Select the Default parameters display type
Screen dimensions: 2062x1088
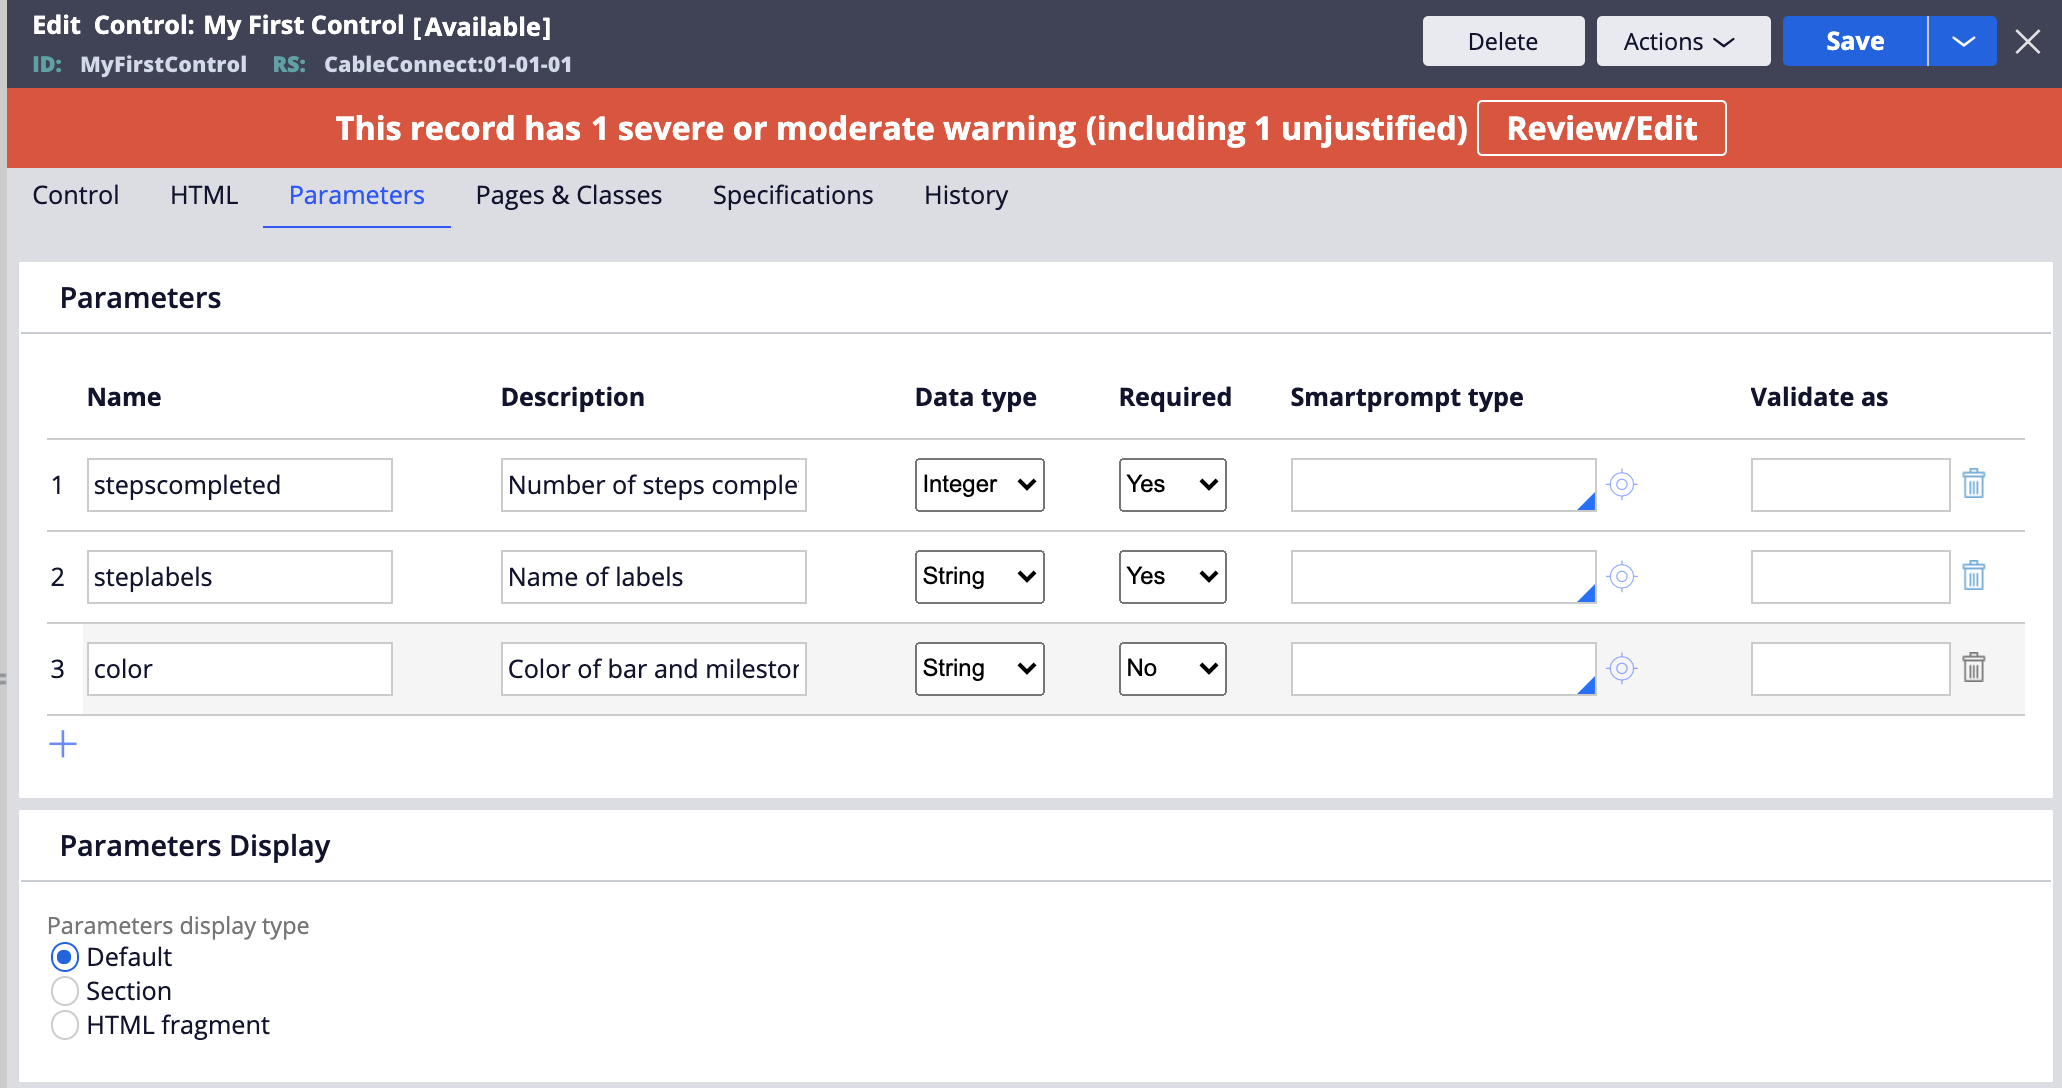tap(65, 957)
